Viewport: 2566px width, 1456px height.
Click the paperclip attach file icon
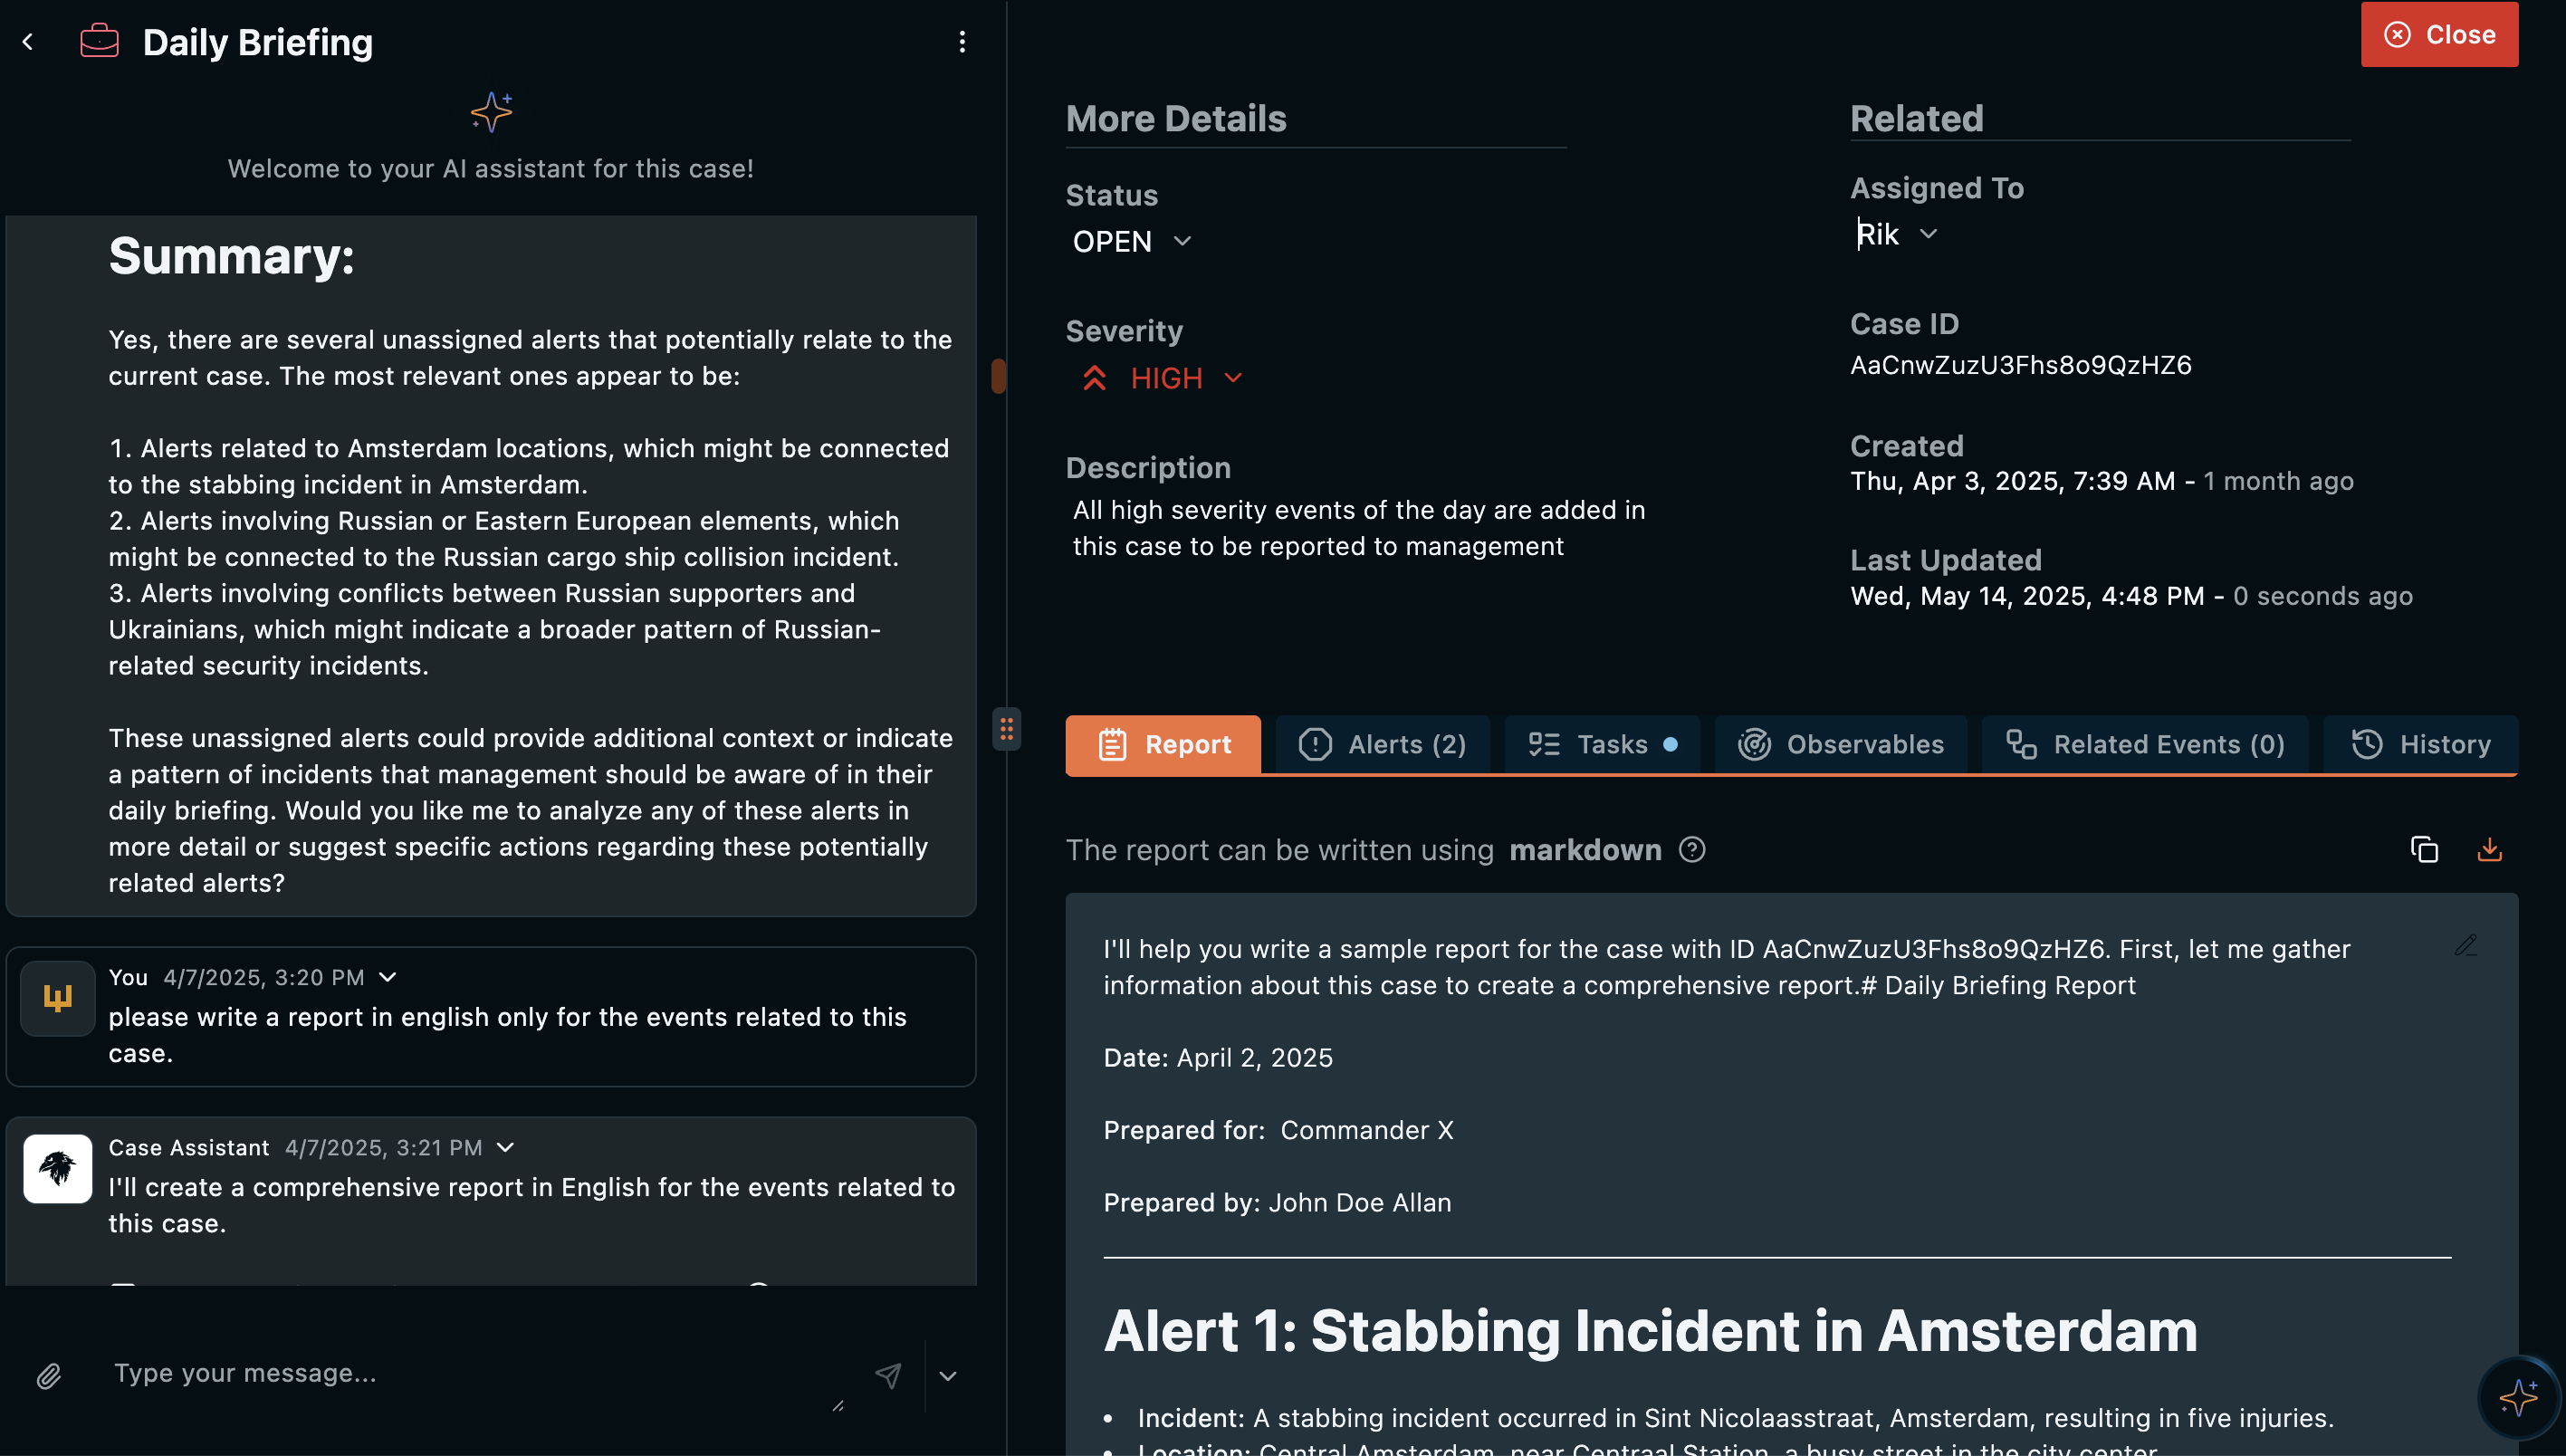49,1376
